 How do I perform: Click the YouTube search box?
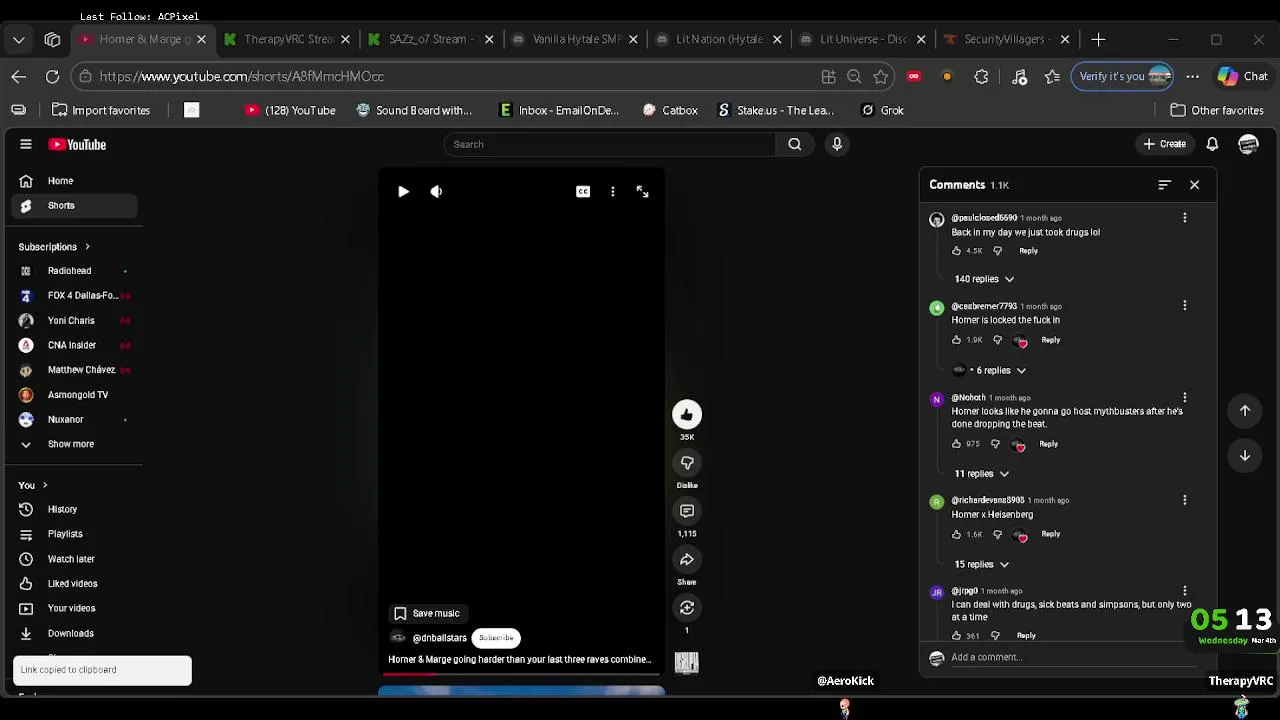click(610, 144)
